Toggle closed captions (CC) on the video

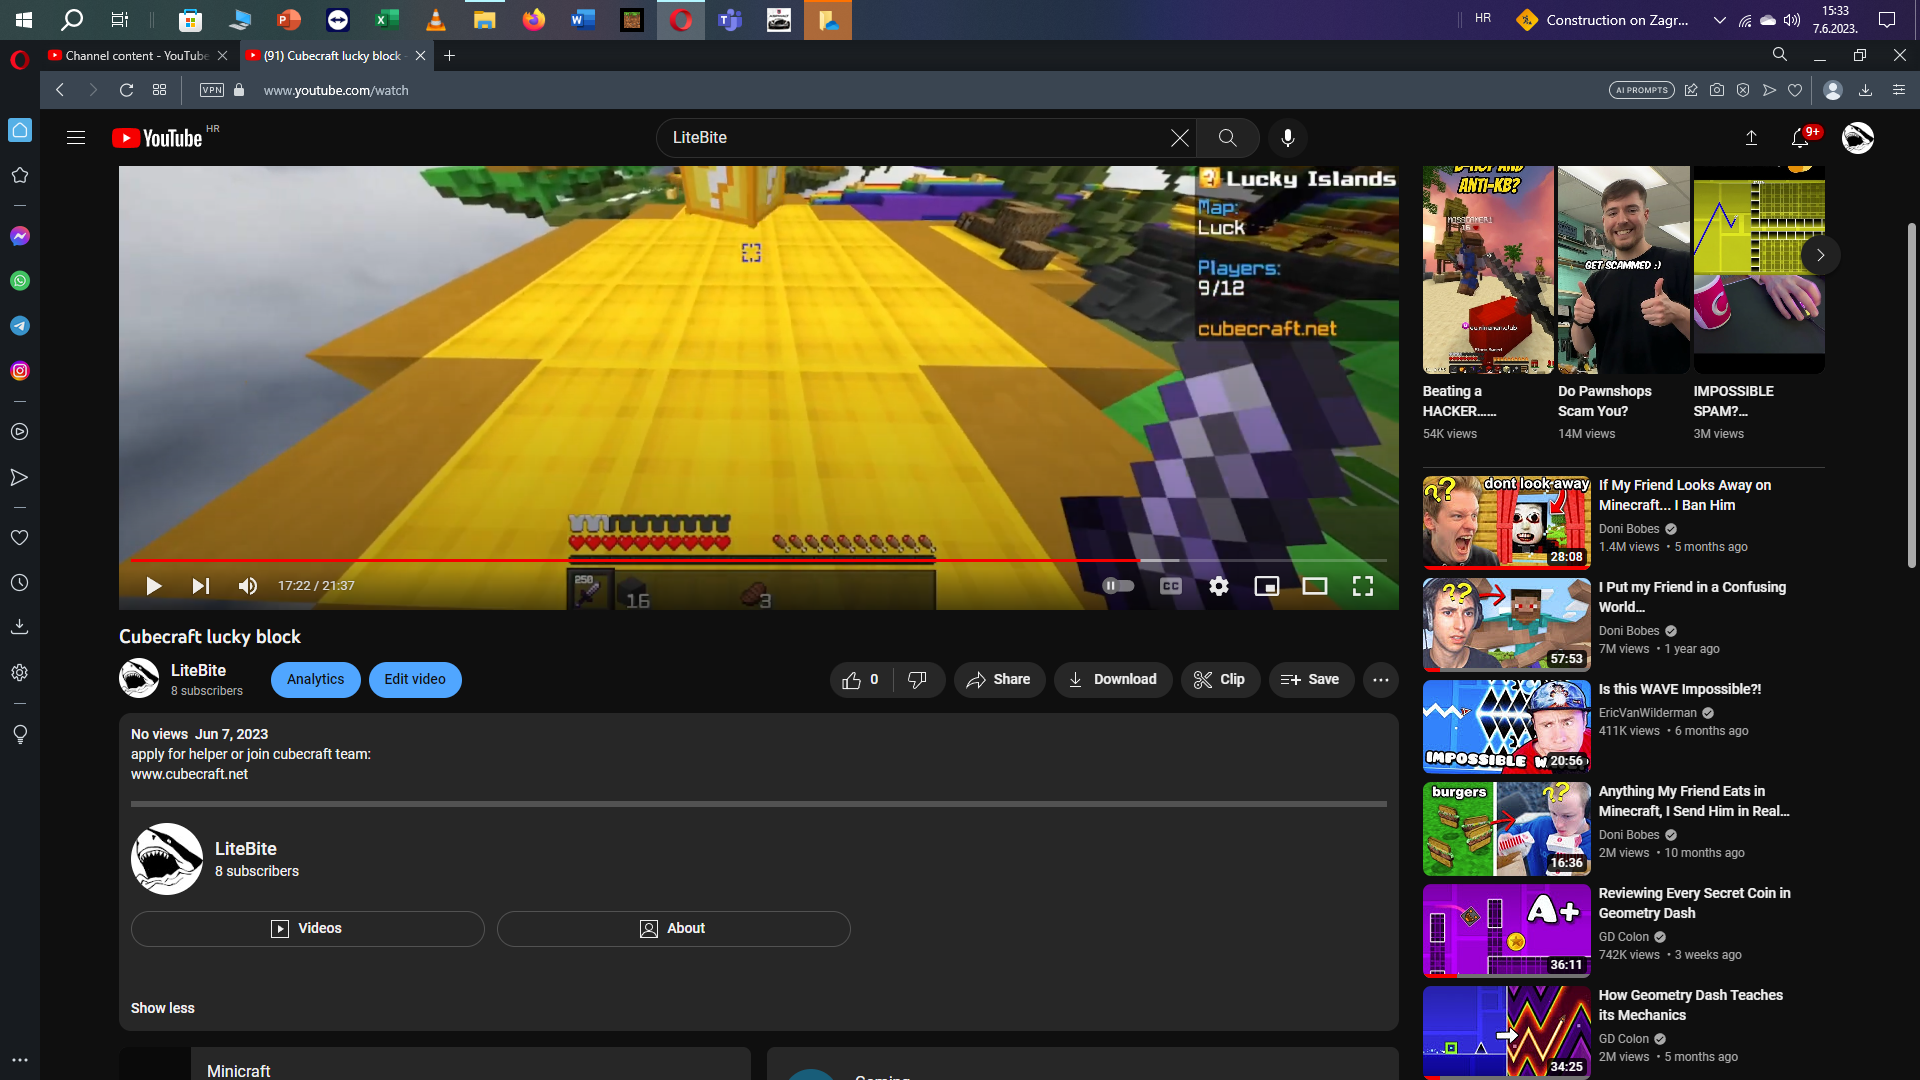[x=1170, y=586]
